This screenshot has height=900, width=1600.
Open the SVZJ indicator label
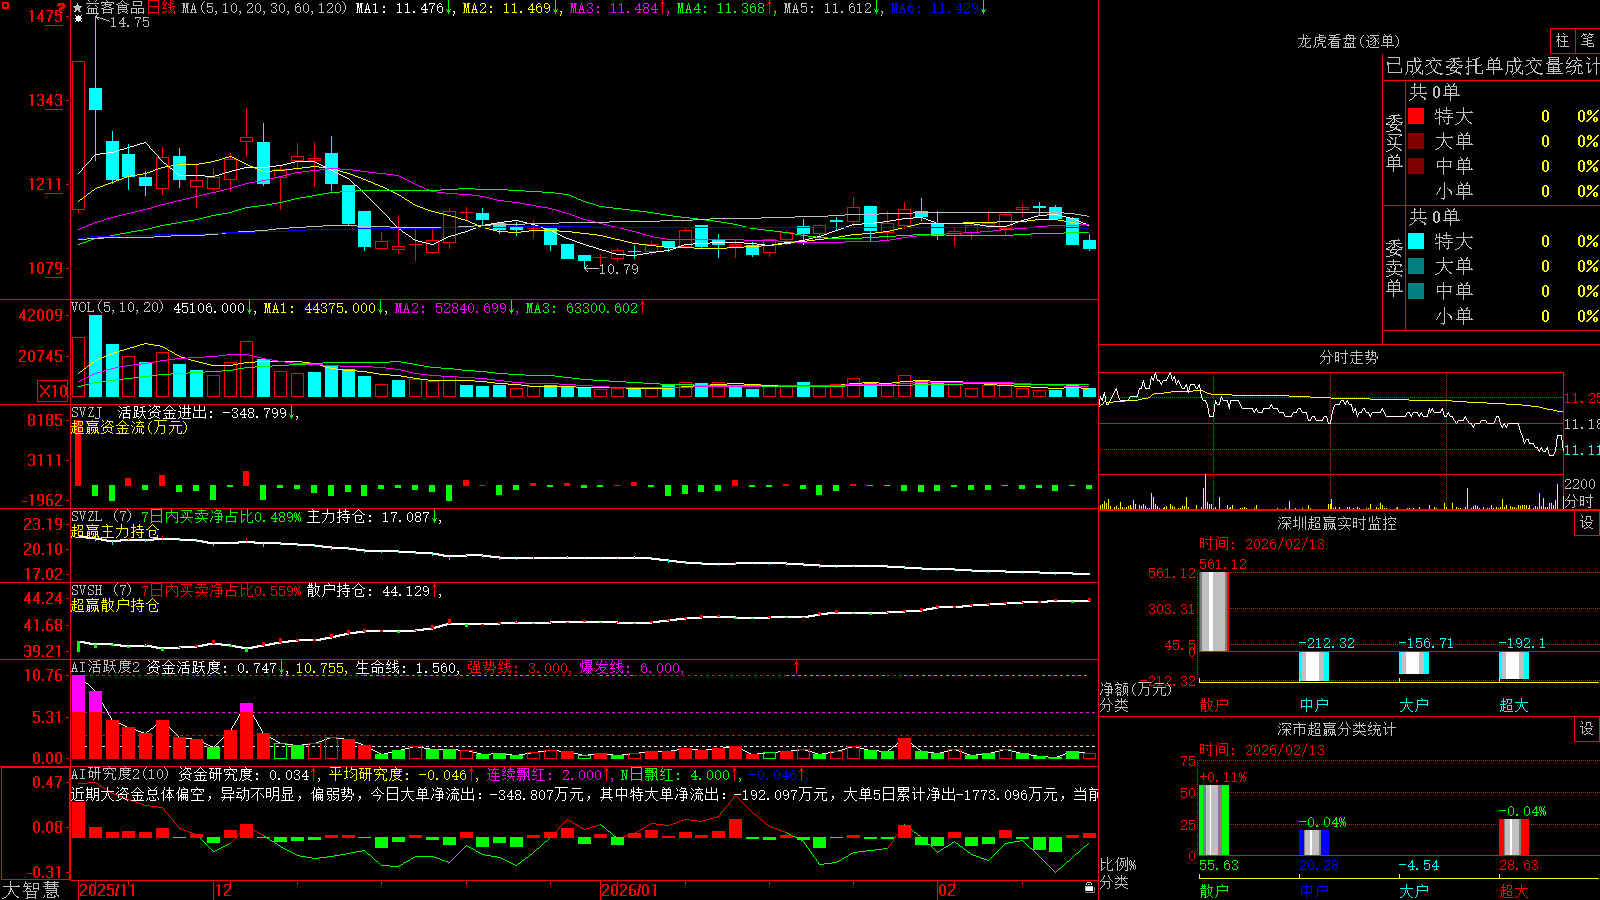86,412
